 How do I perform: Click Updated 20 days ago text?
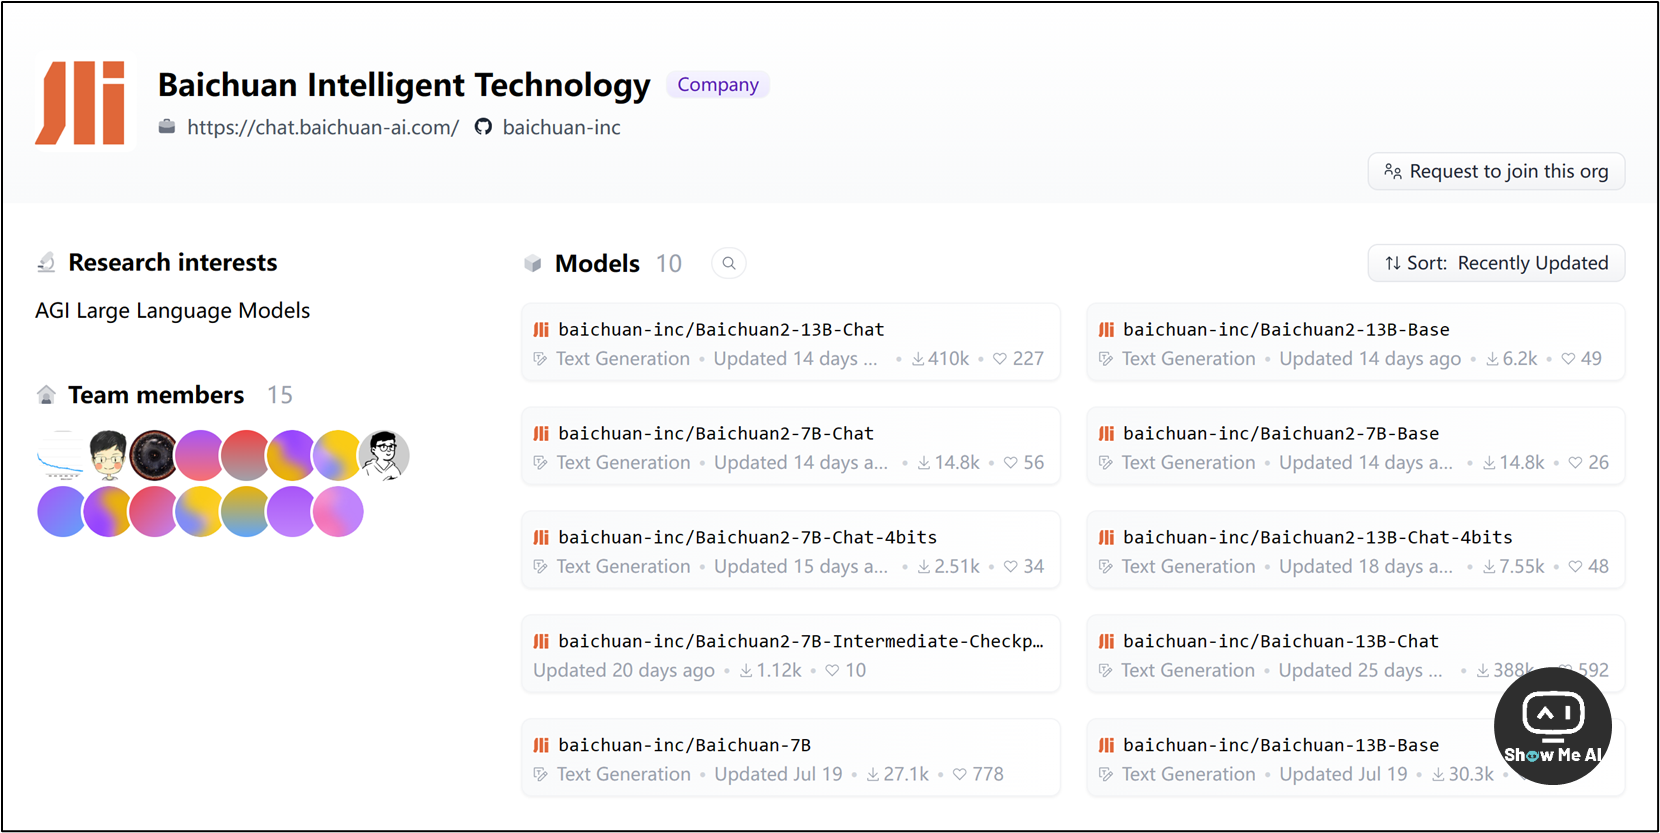(624, 671)
